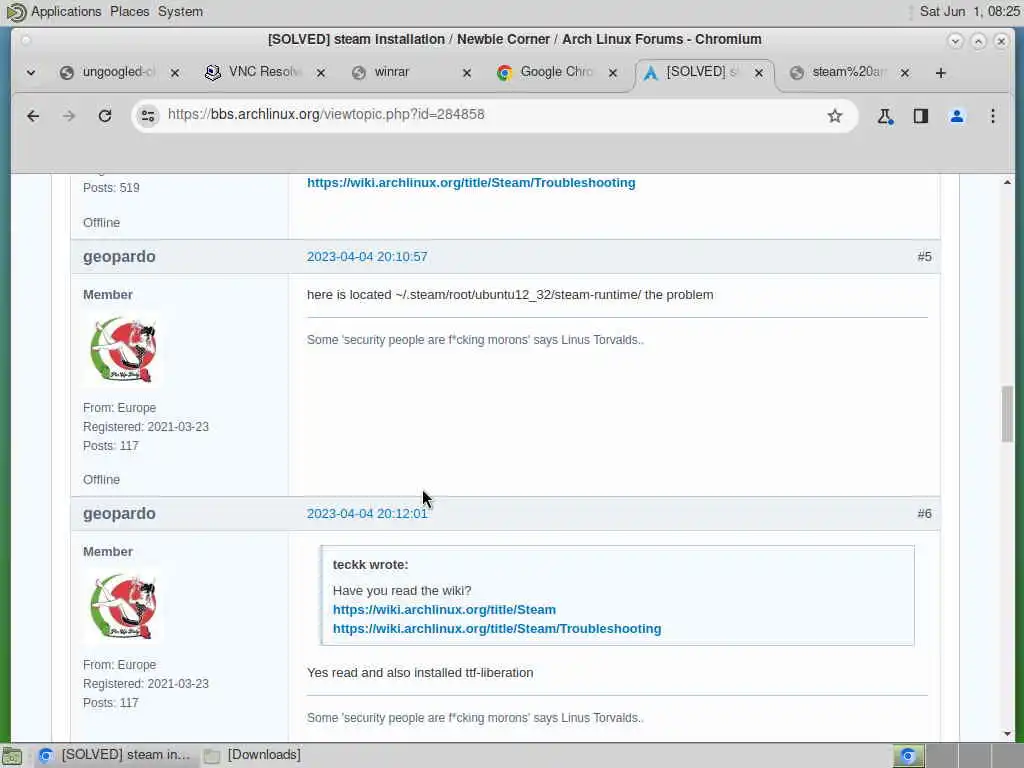Click the MATE logo icon in top panel
Image resolution: width=1024 pixels, height=768 pixels.
pyautogui.click(x=16, y=12)
